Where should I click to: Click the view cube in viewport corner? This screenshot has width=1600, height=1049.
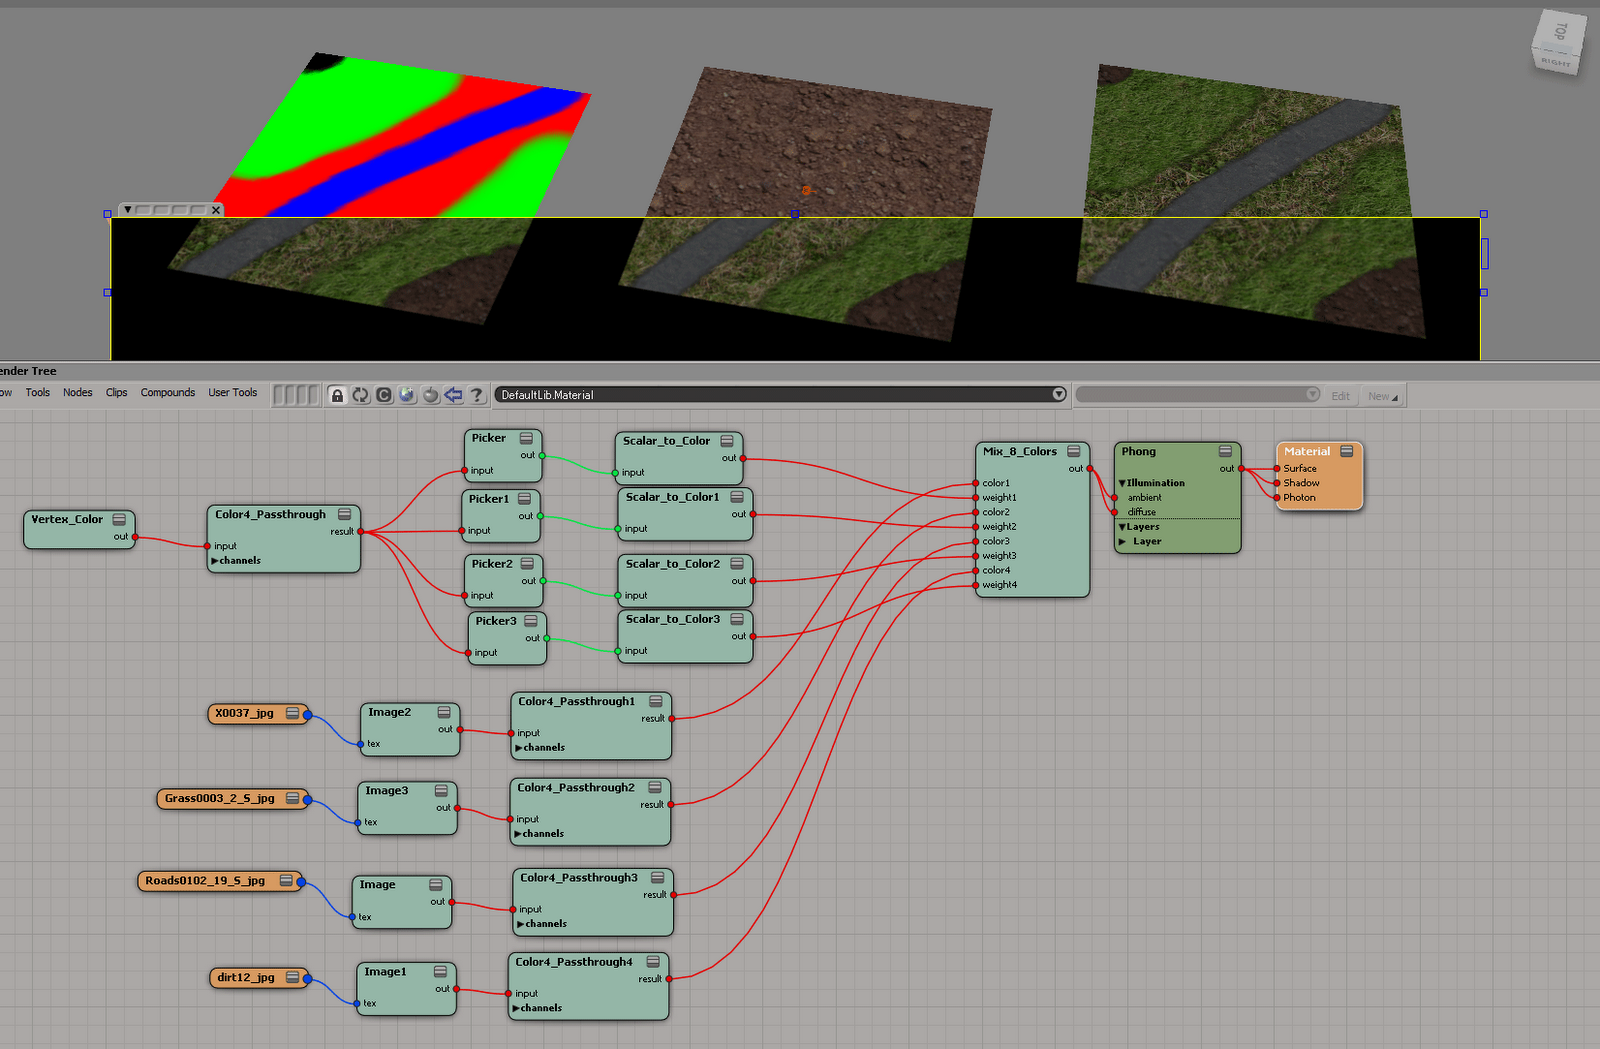(x=1557, y=43)
